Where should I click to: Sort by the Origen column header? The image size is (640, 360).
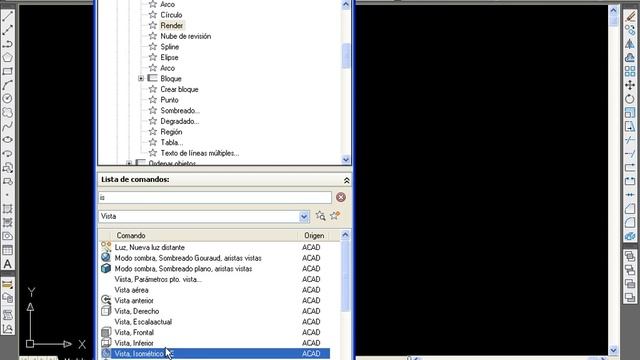[314, 236]
